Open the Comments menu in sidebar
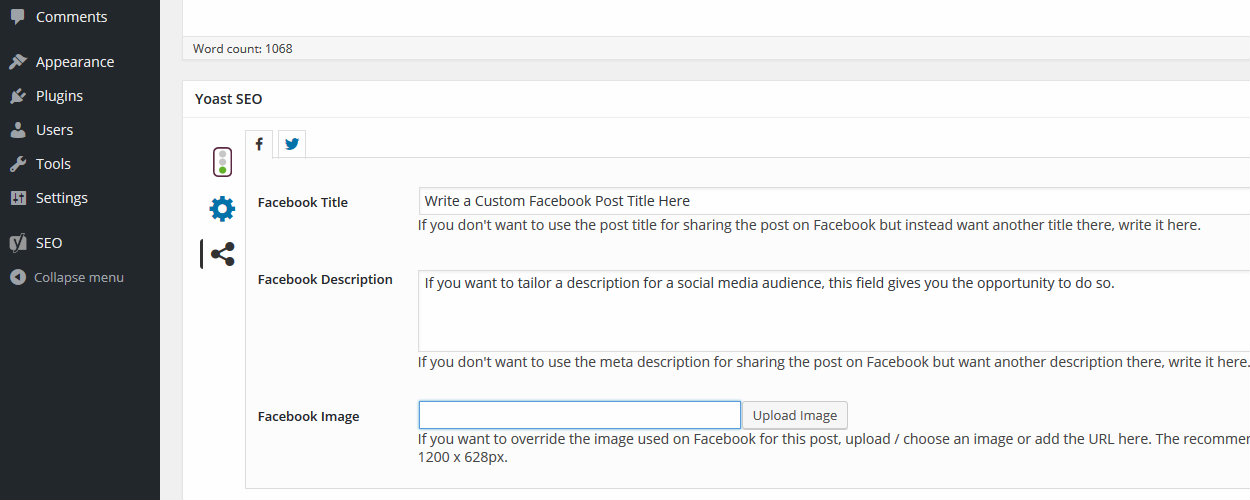 [x=80, y=17]
